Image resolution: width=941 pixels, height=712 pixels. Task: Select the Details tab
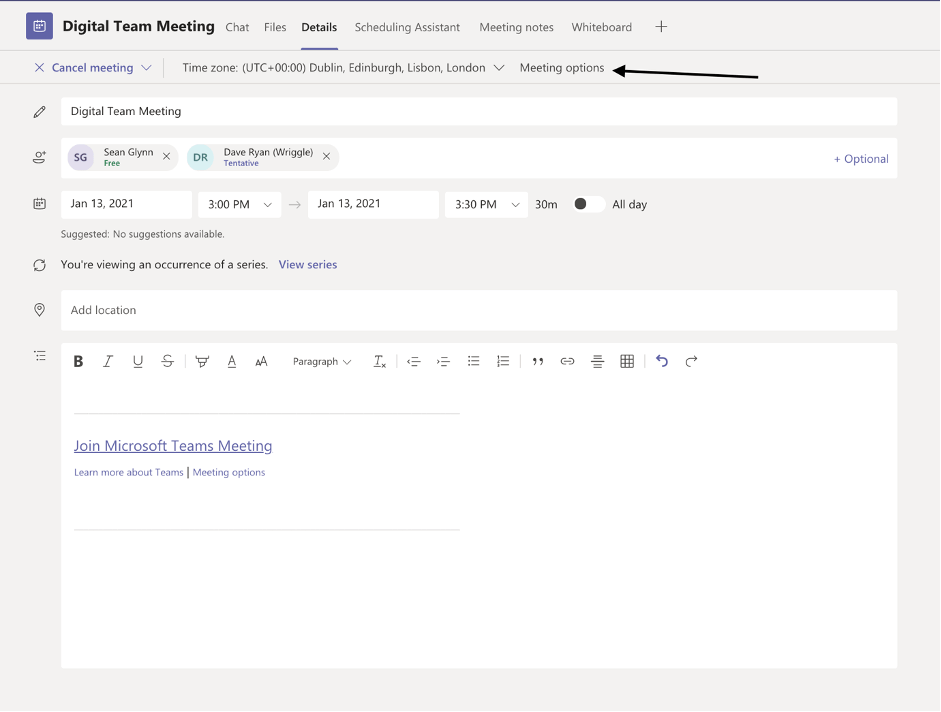click(319, 27)
